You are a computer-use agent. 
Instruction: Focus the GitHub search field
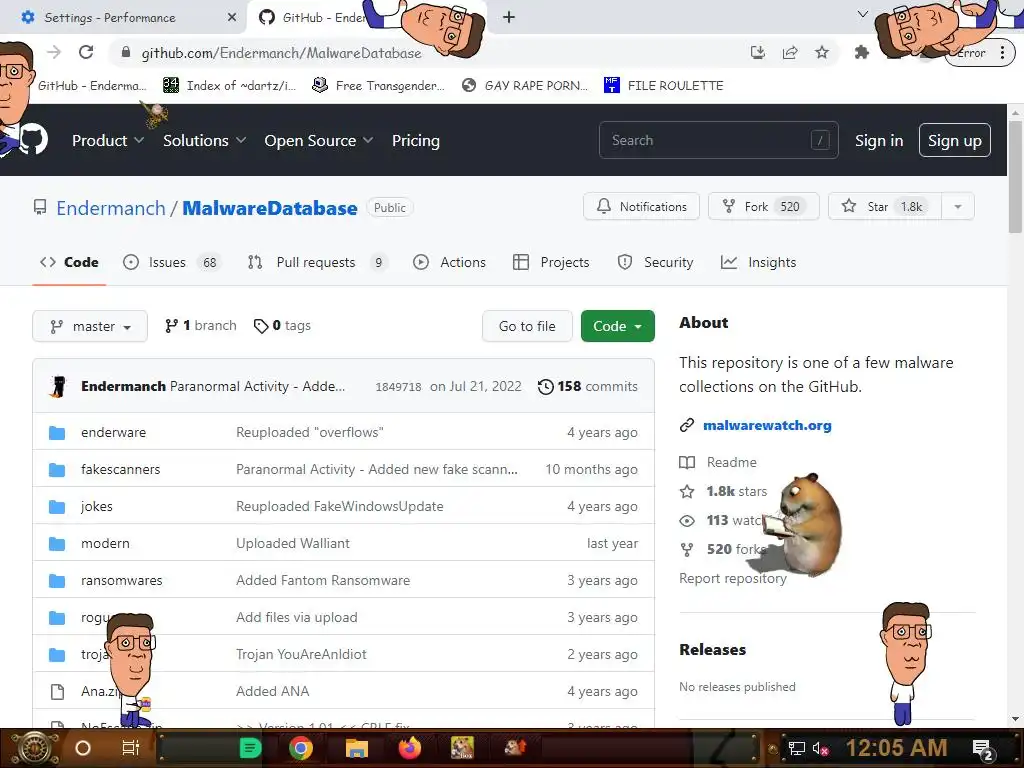tap(718, 140)
